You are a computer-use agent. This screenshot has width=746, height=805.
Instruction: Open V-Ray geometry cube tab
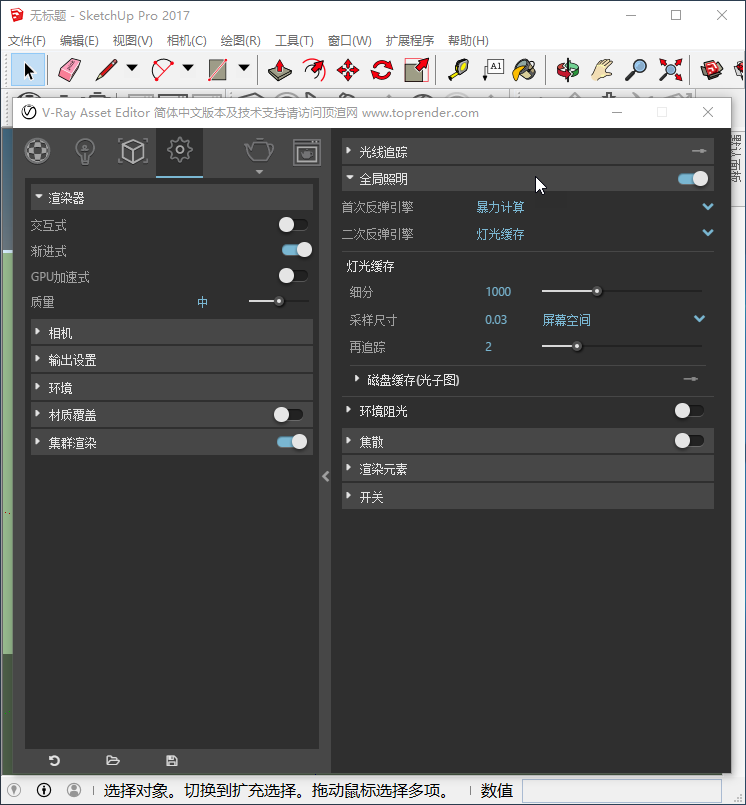133,151
